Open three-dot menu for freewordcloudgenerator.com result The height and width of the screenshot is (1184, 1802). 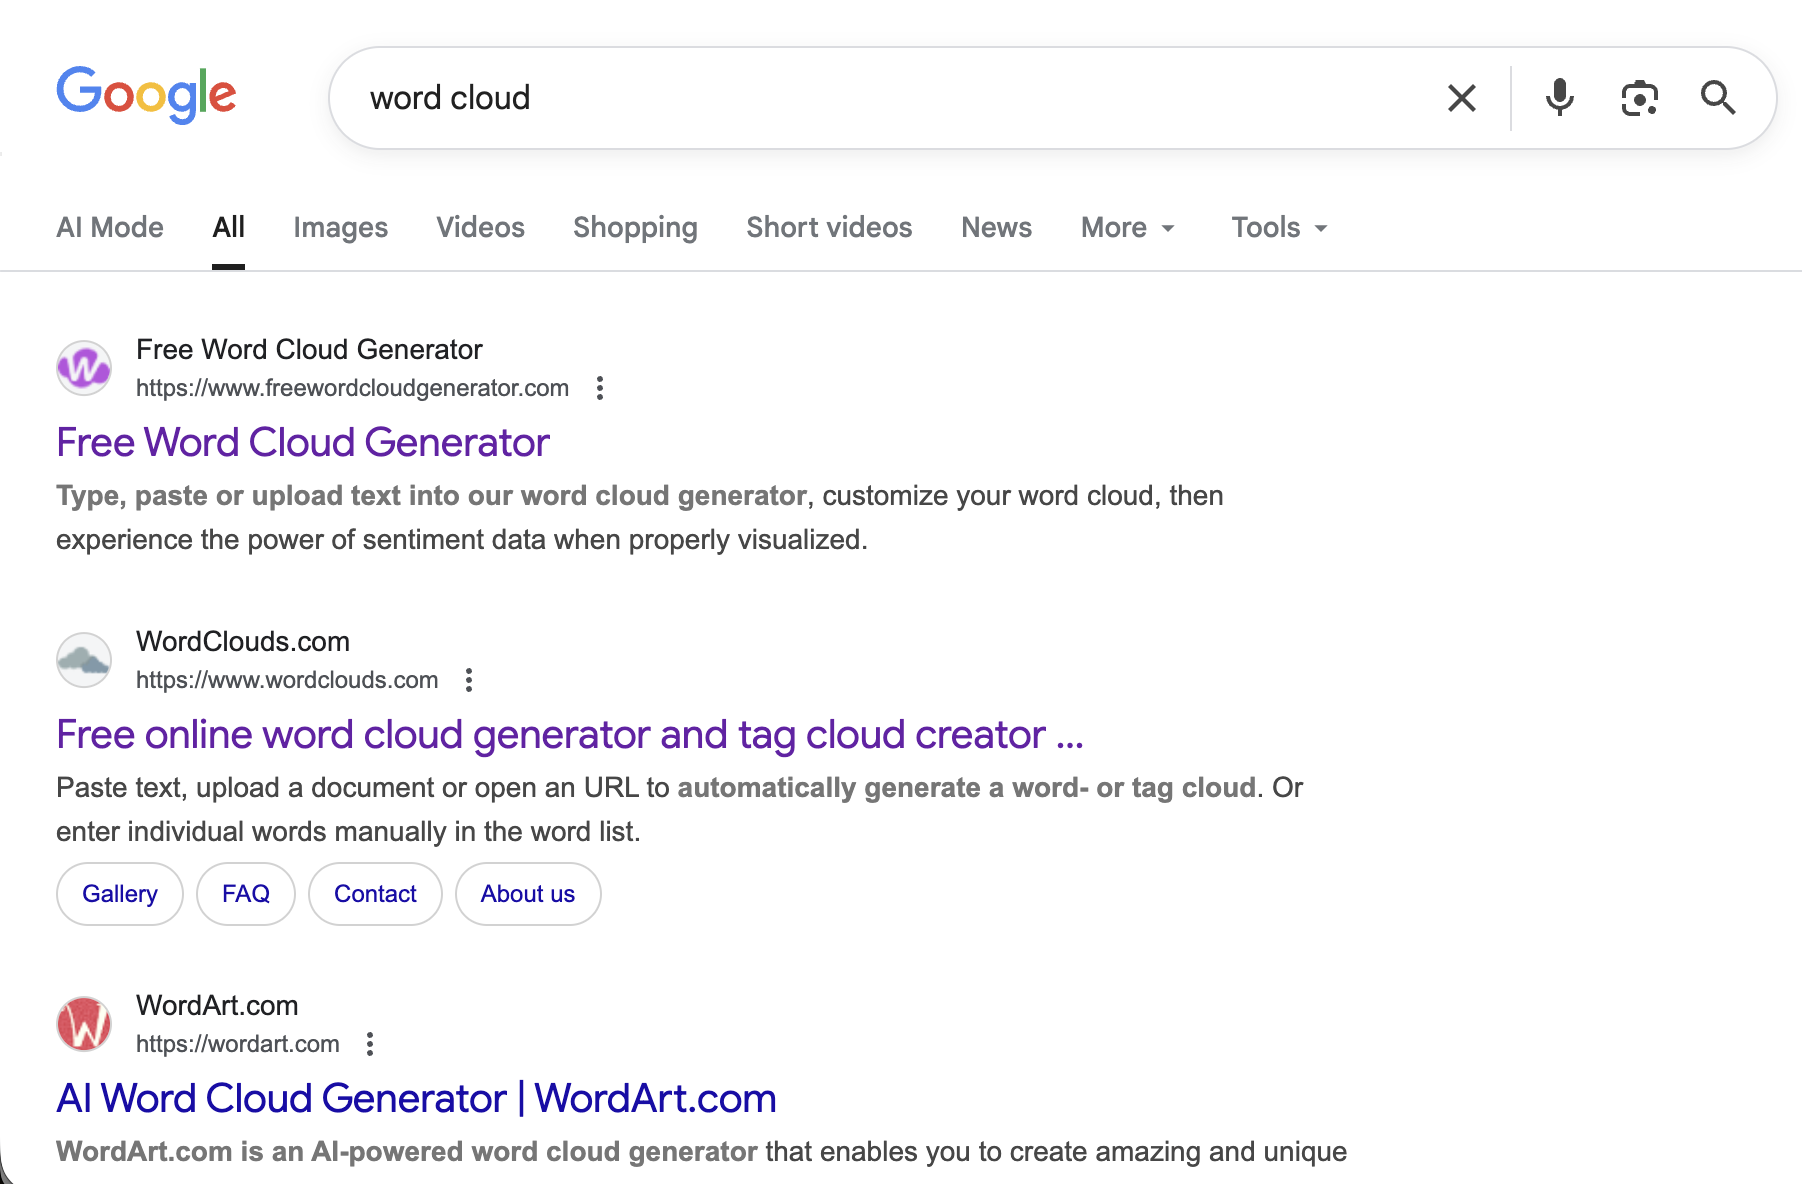pyautogui.click(x=600, y=388)
